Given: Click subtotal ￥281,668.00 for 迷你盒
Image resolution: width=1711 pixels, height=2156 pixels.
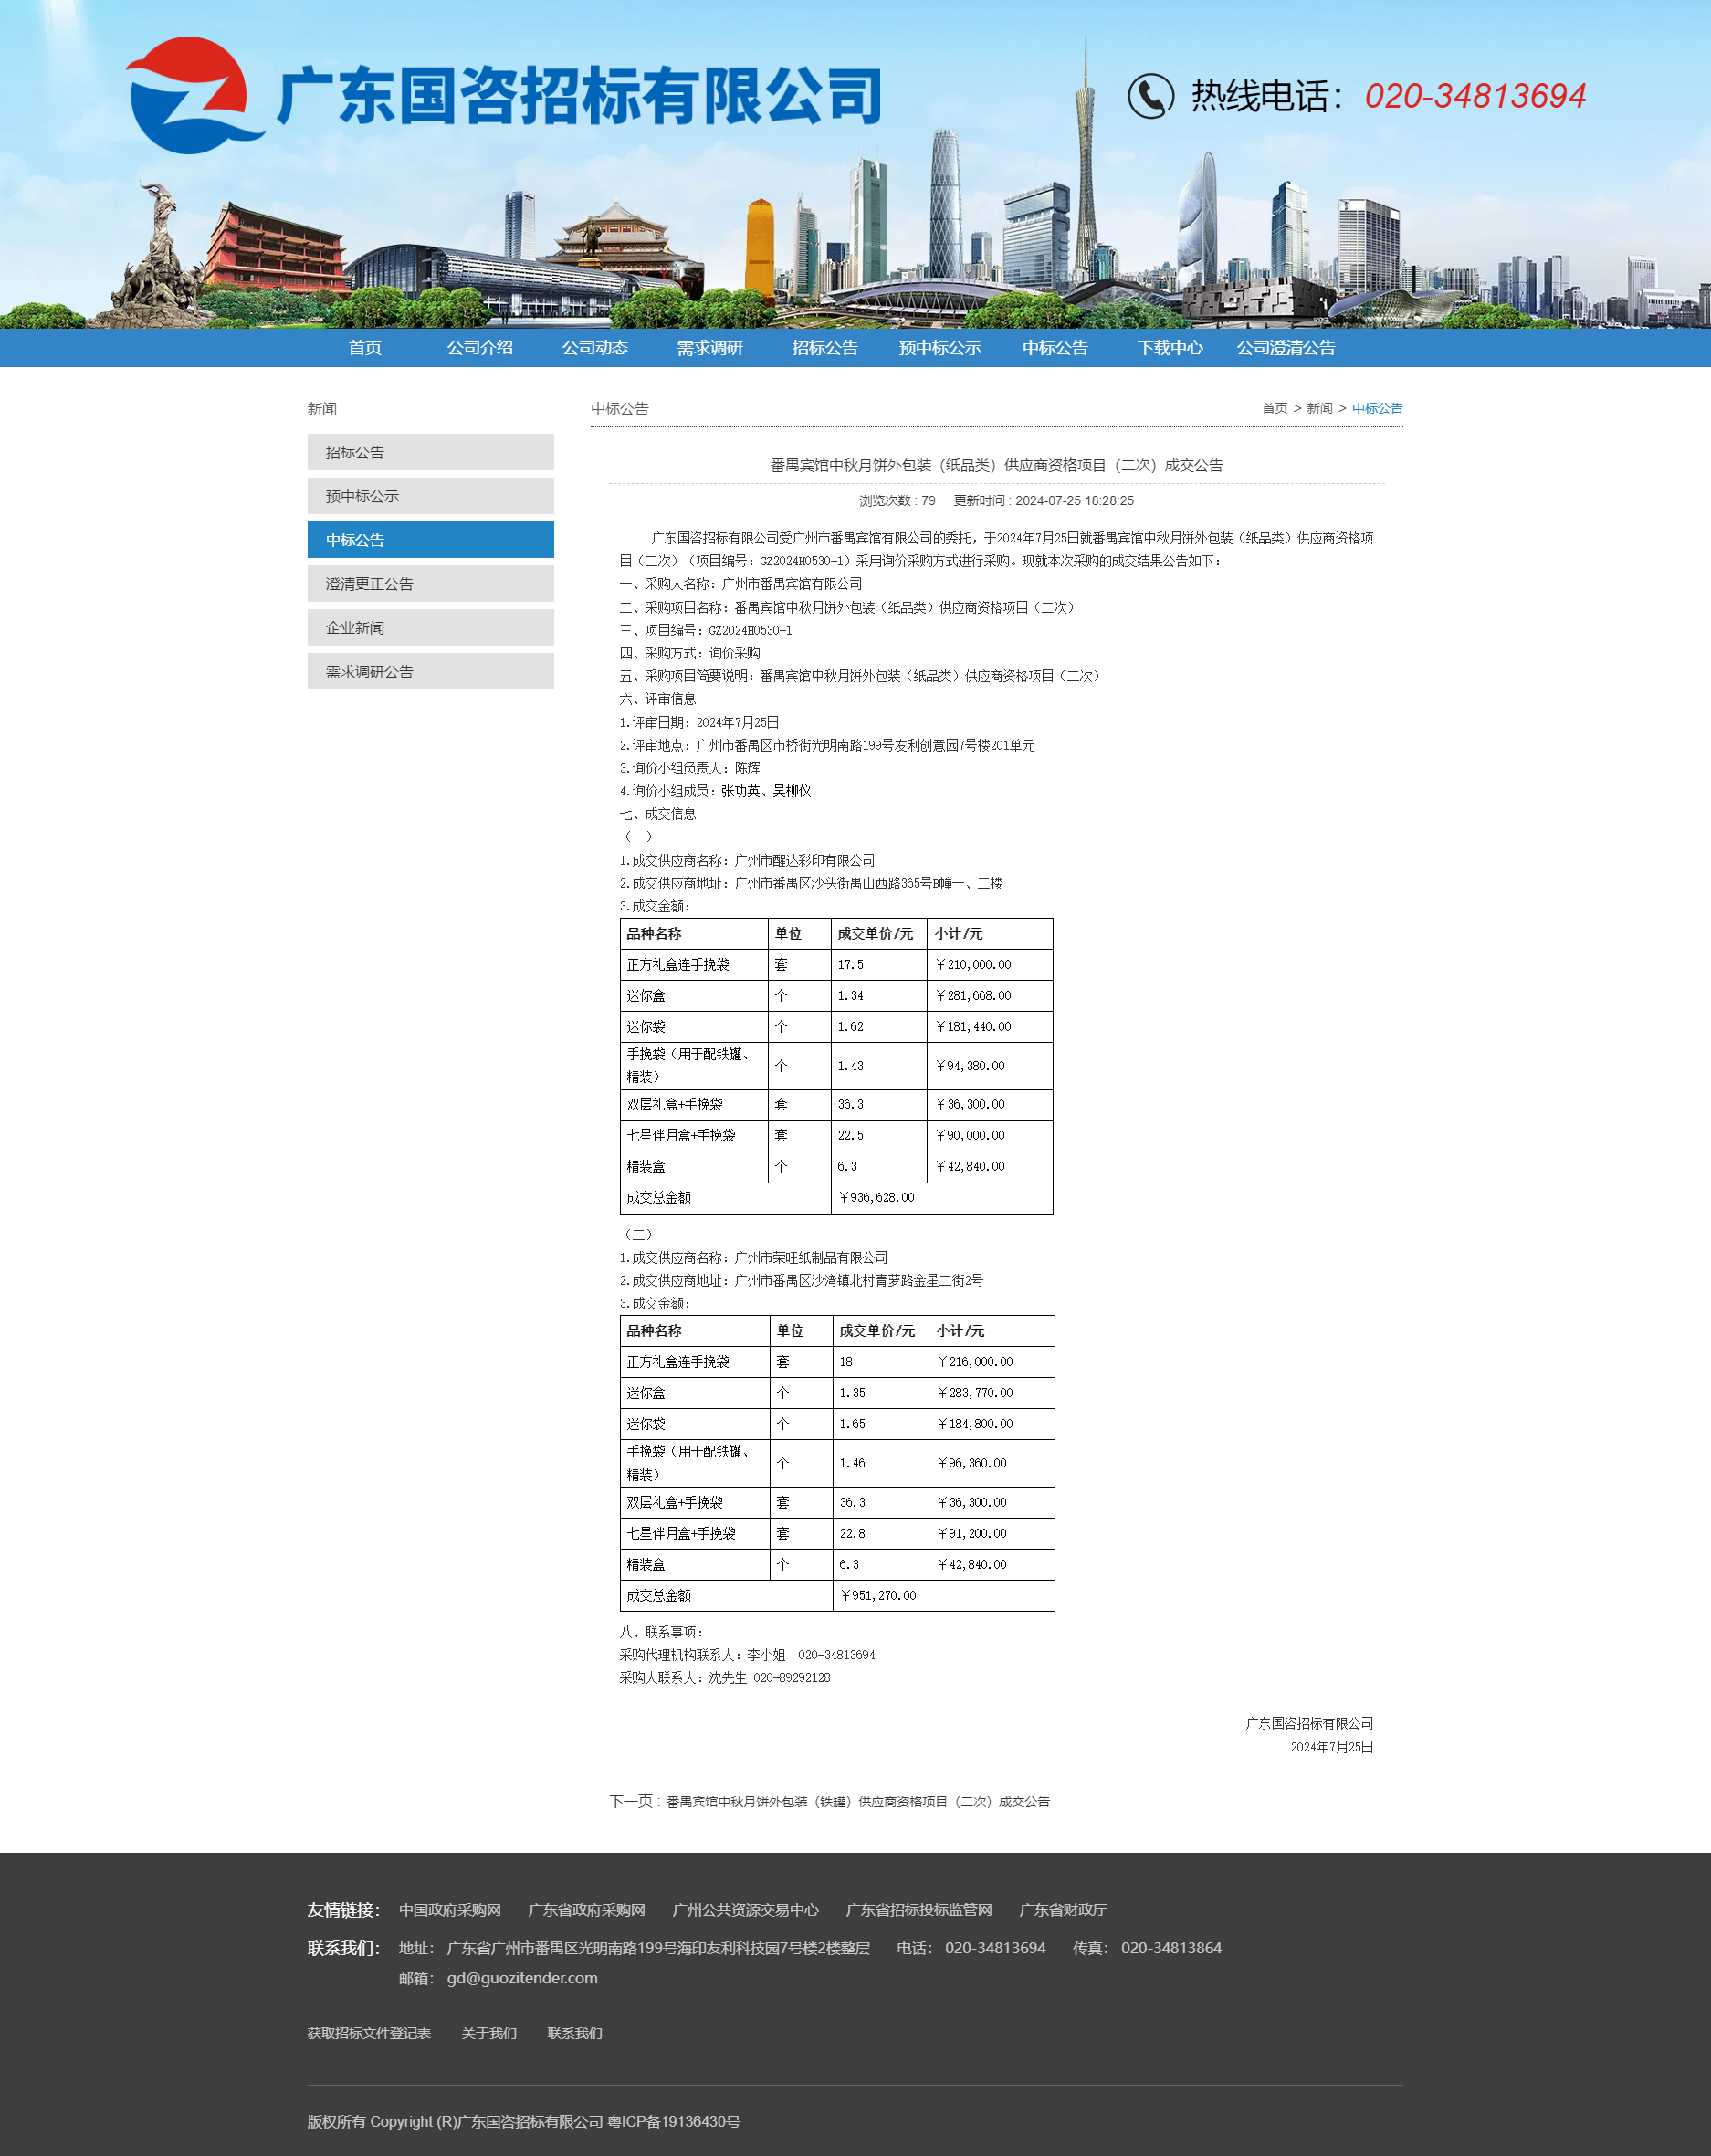Looking at the screenshot, I should coord(990,996).
